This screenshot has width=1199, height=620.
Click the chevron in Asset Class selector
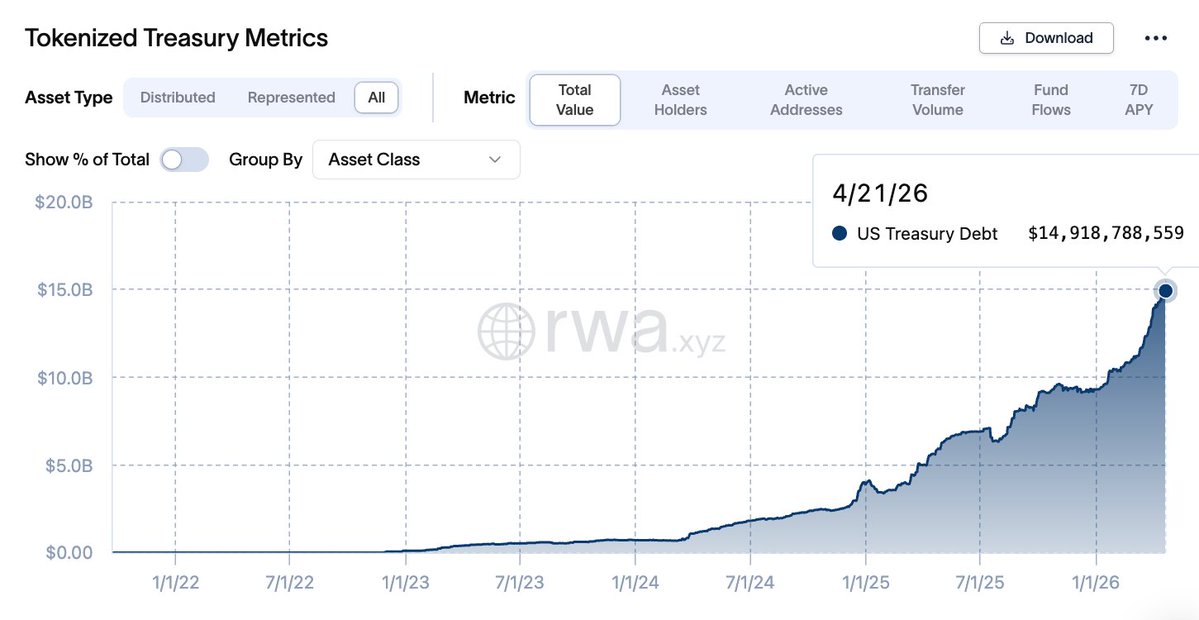coord(495,160)
